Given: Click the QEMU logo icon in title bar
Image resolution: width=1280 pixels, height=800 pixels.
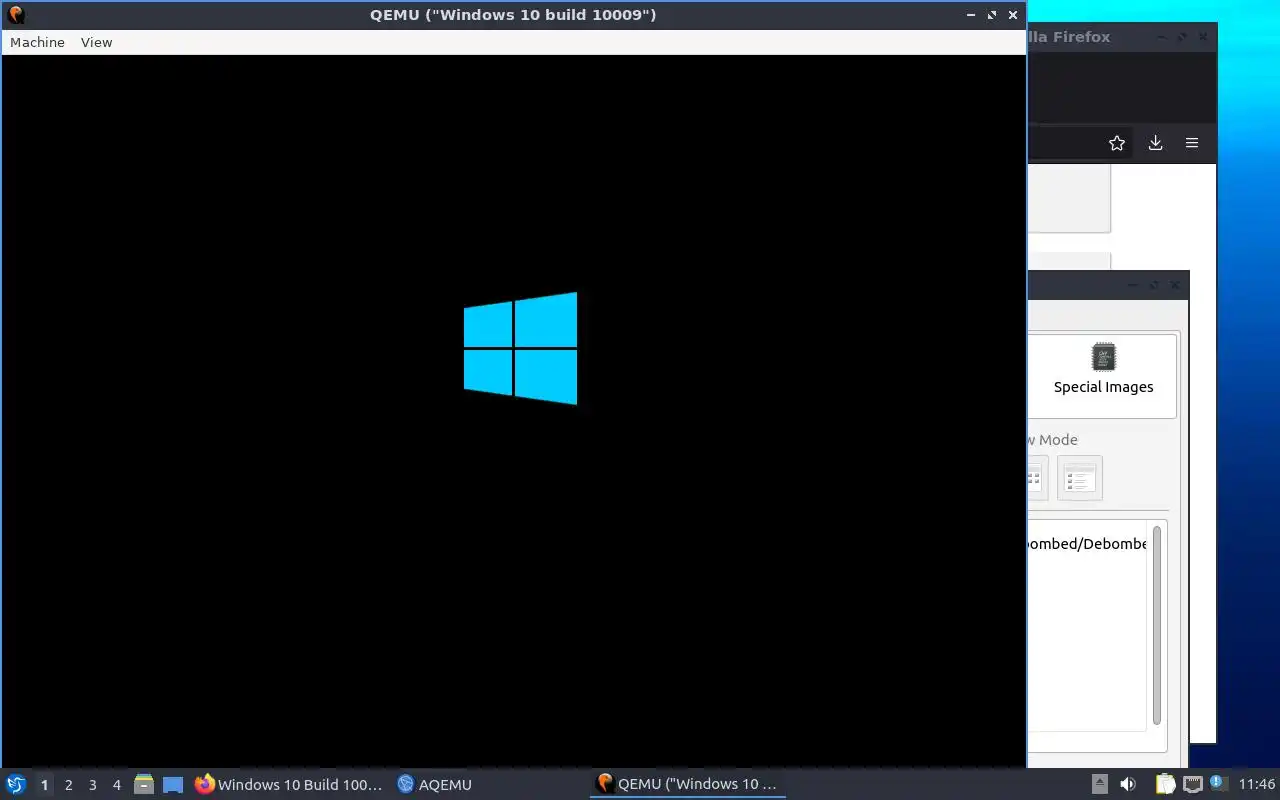Looking at the screenshot, I should click(15, 15).
